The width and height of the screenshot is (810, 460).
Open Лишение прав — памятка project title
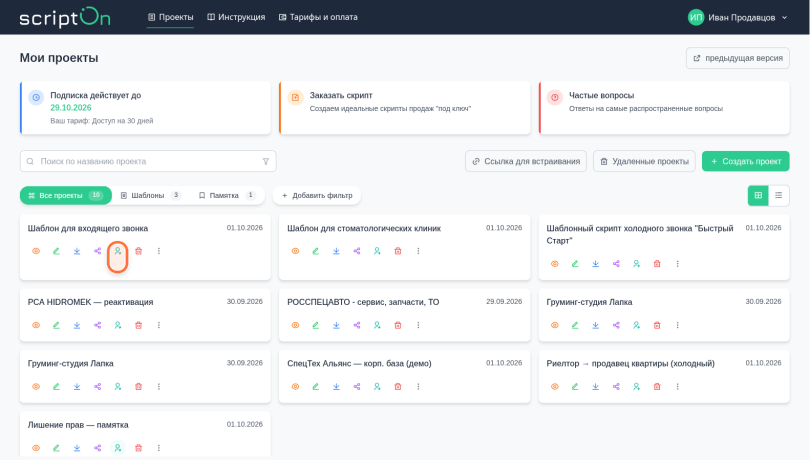(x=78, y=425)
